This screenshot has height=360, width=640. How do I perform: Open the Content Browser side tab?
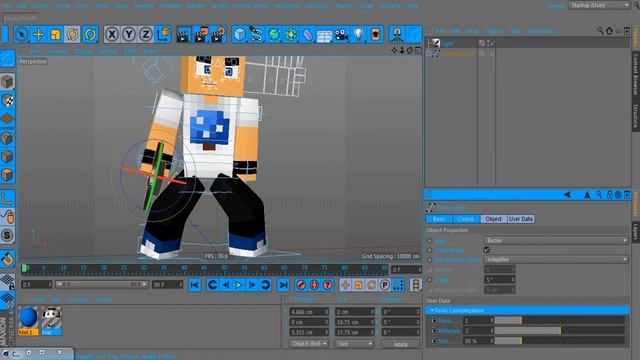pos(636,74)
